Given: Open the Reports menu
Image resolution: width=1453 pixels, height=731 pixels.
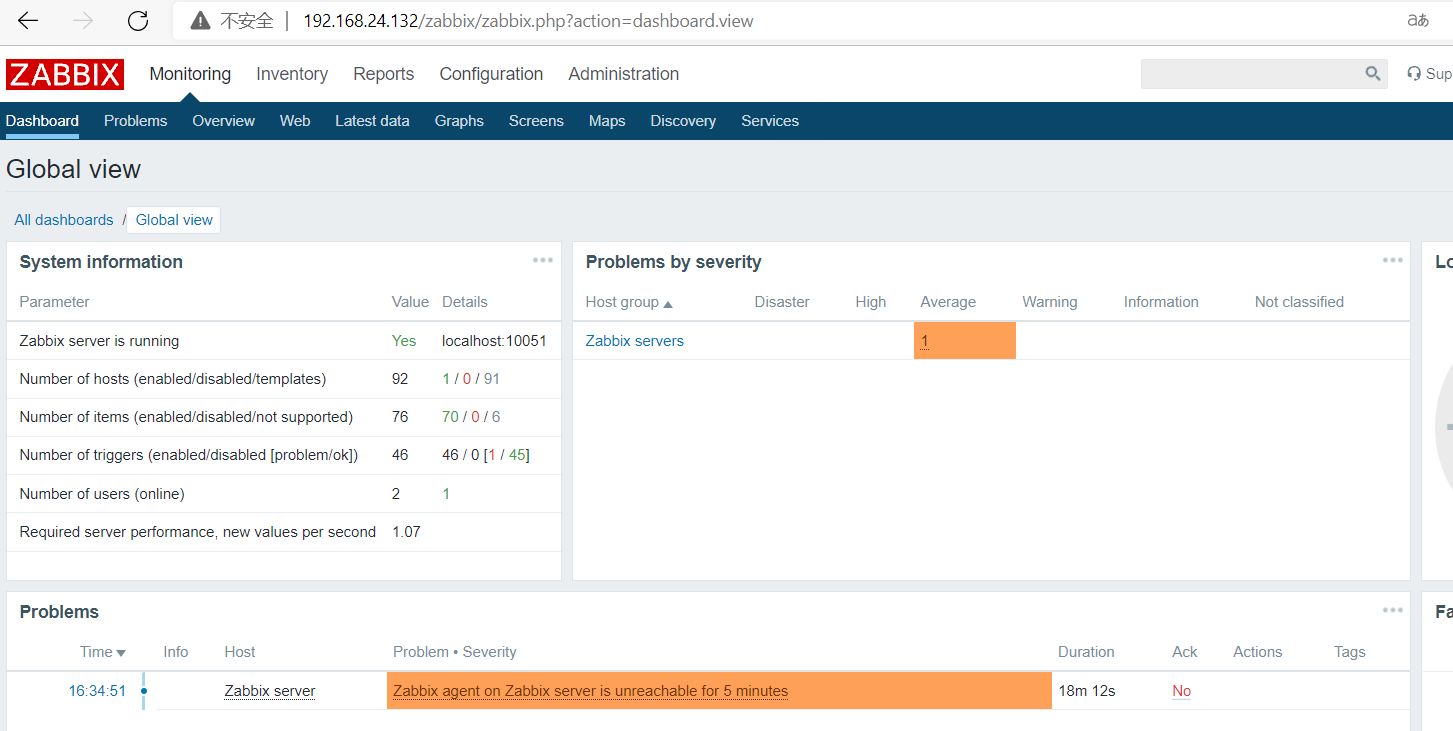Looking at the screenshot, I should click(x=383, y=74).
